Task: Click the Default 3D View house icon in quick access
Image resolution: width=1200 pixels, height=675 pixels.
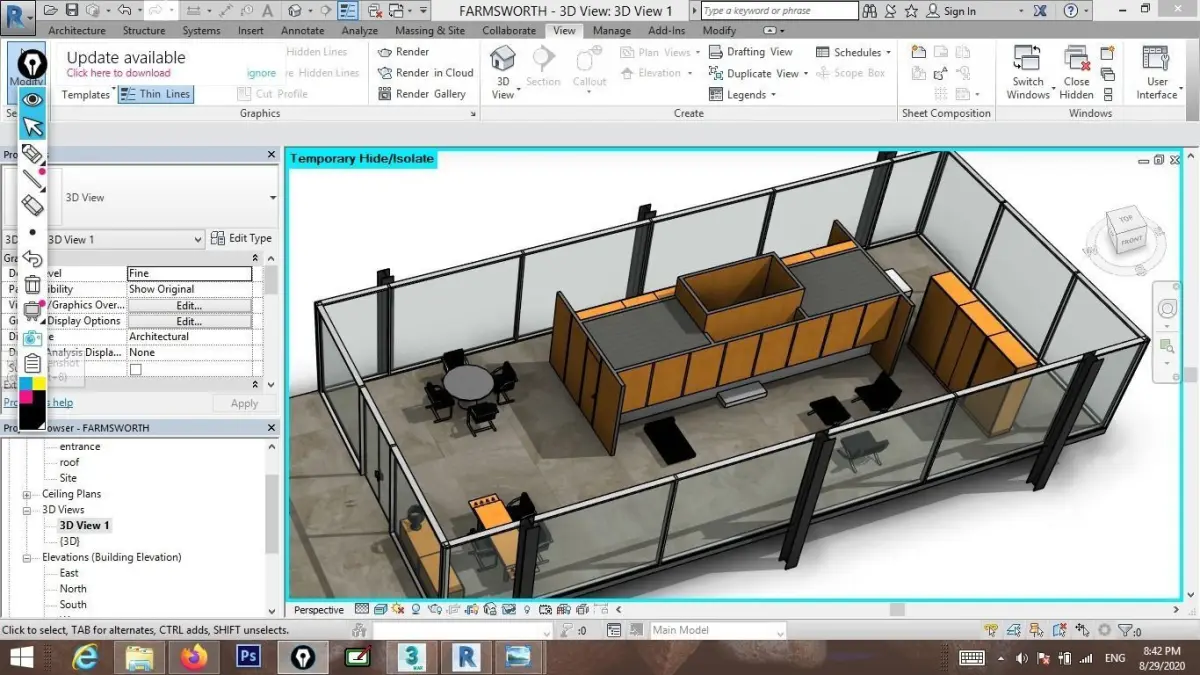Action: pos(294,10)
